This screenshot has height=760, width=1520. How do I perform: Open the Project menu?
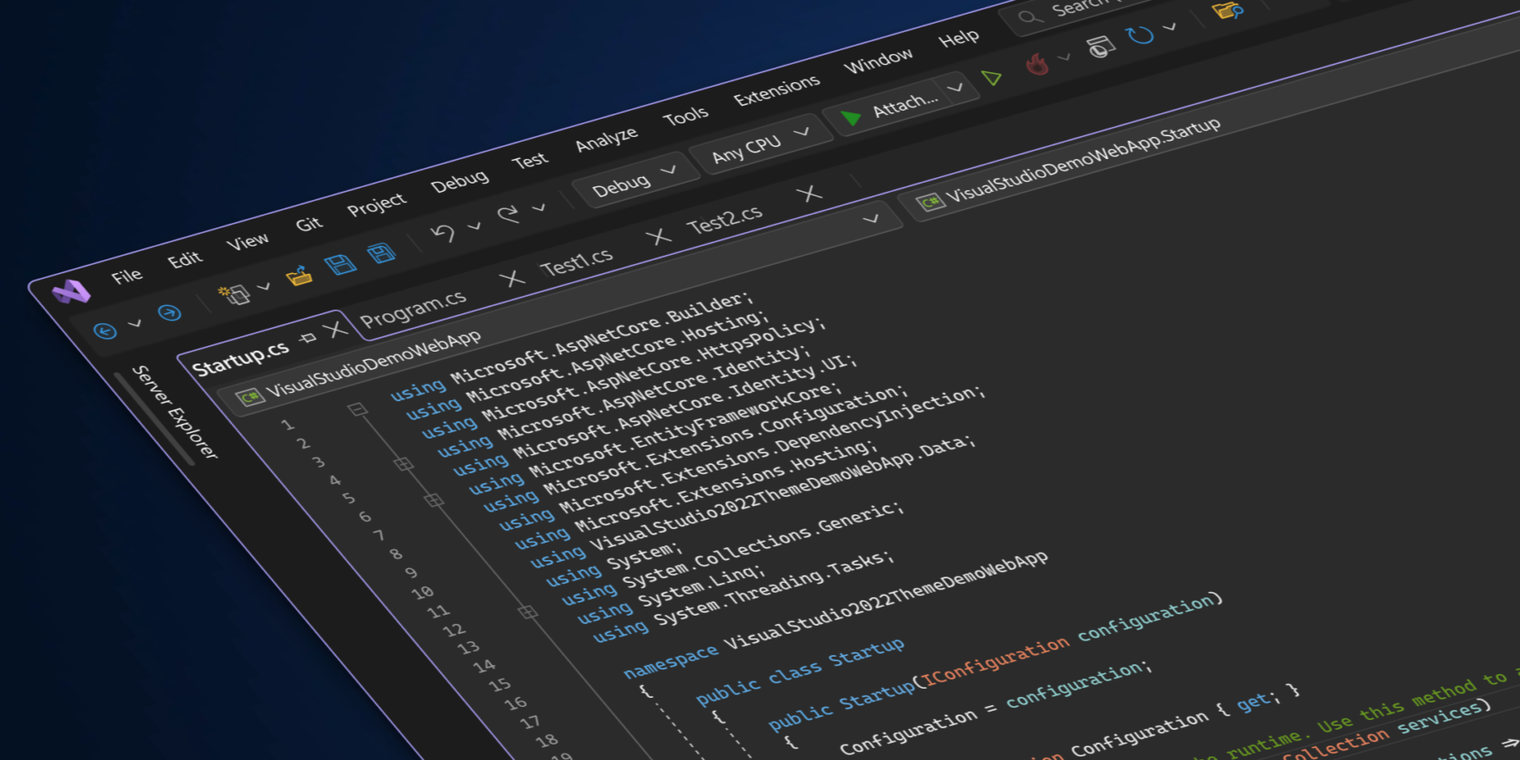(377, 203)
